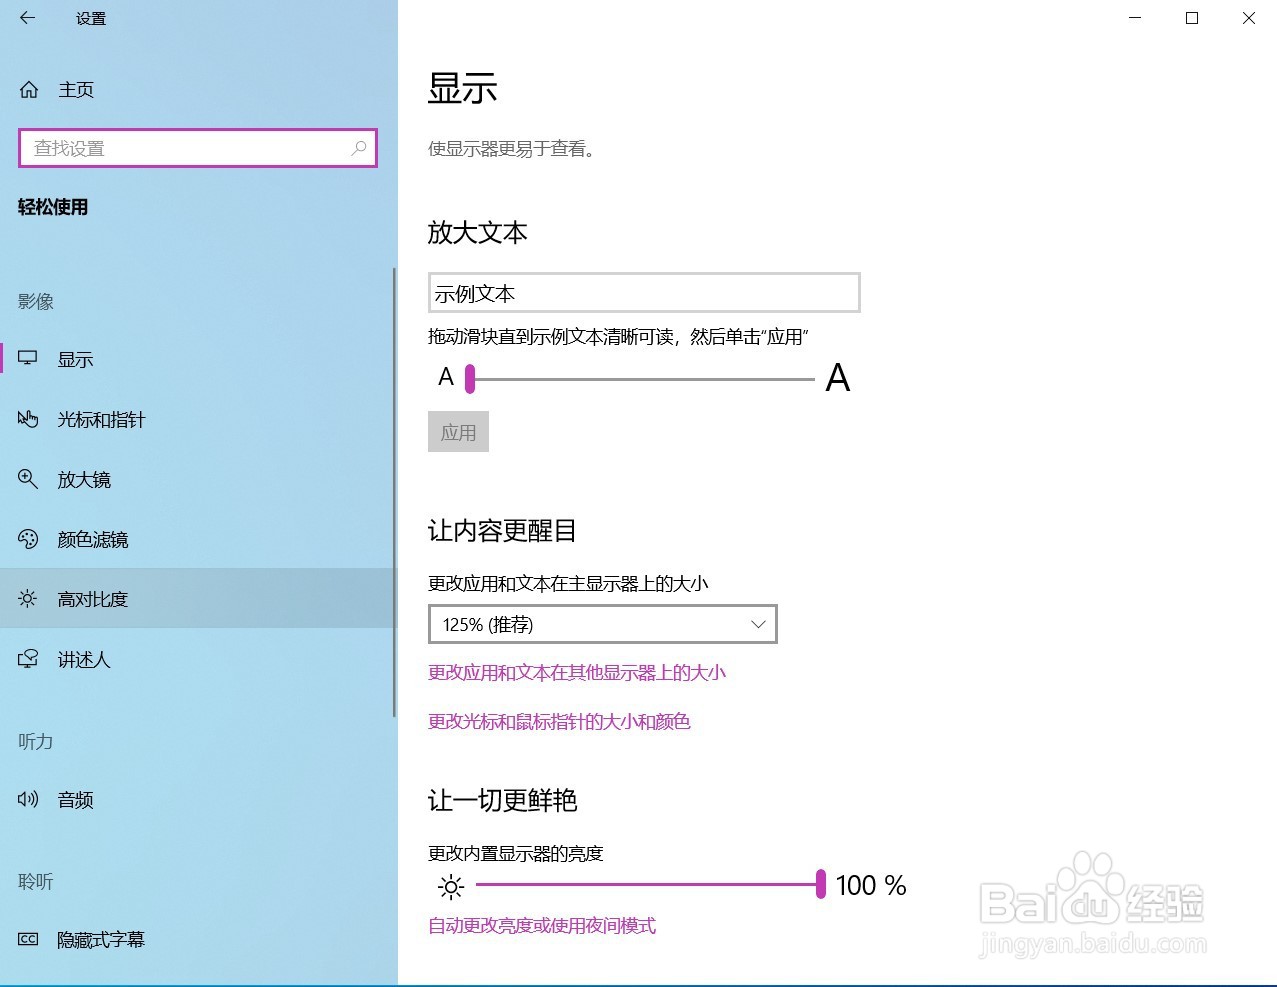Click the CC icon for 隐藏式字幕

28,939
